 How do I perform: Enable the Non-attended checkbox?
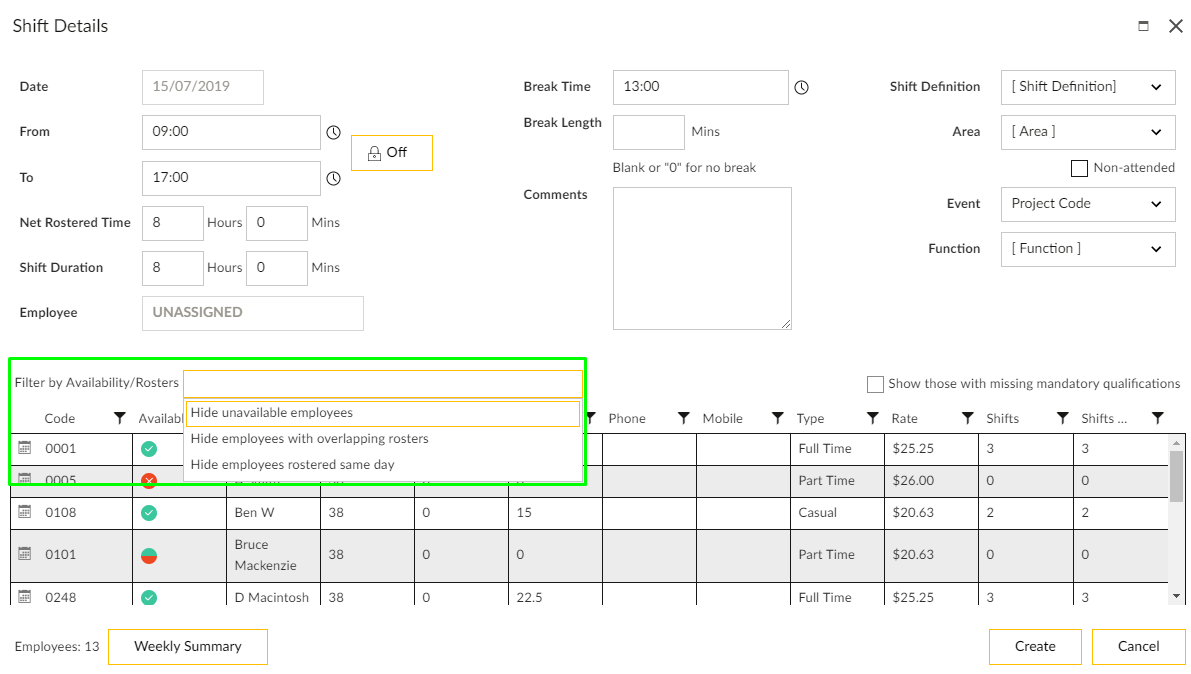(x=1079, y=168)
